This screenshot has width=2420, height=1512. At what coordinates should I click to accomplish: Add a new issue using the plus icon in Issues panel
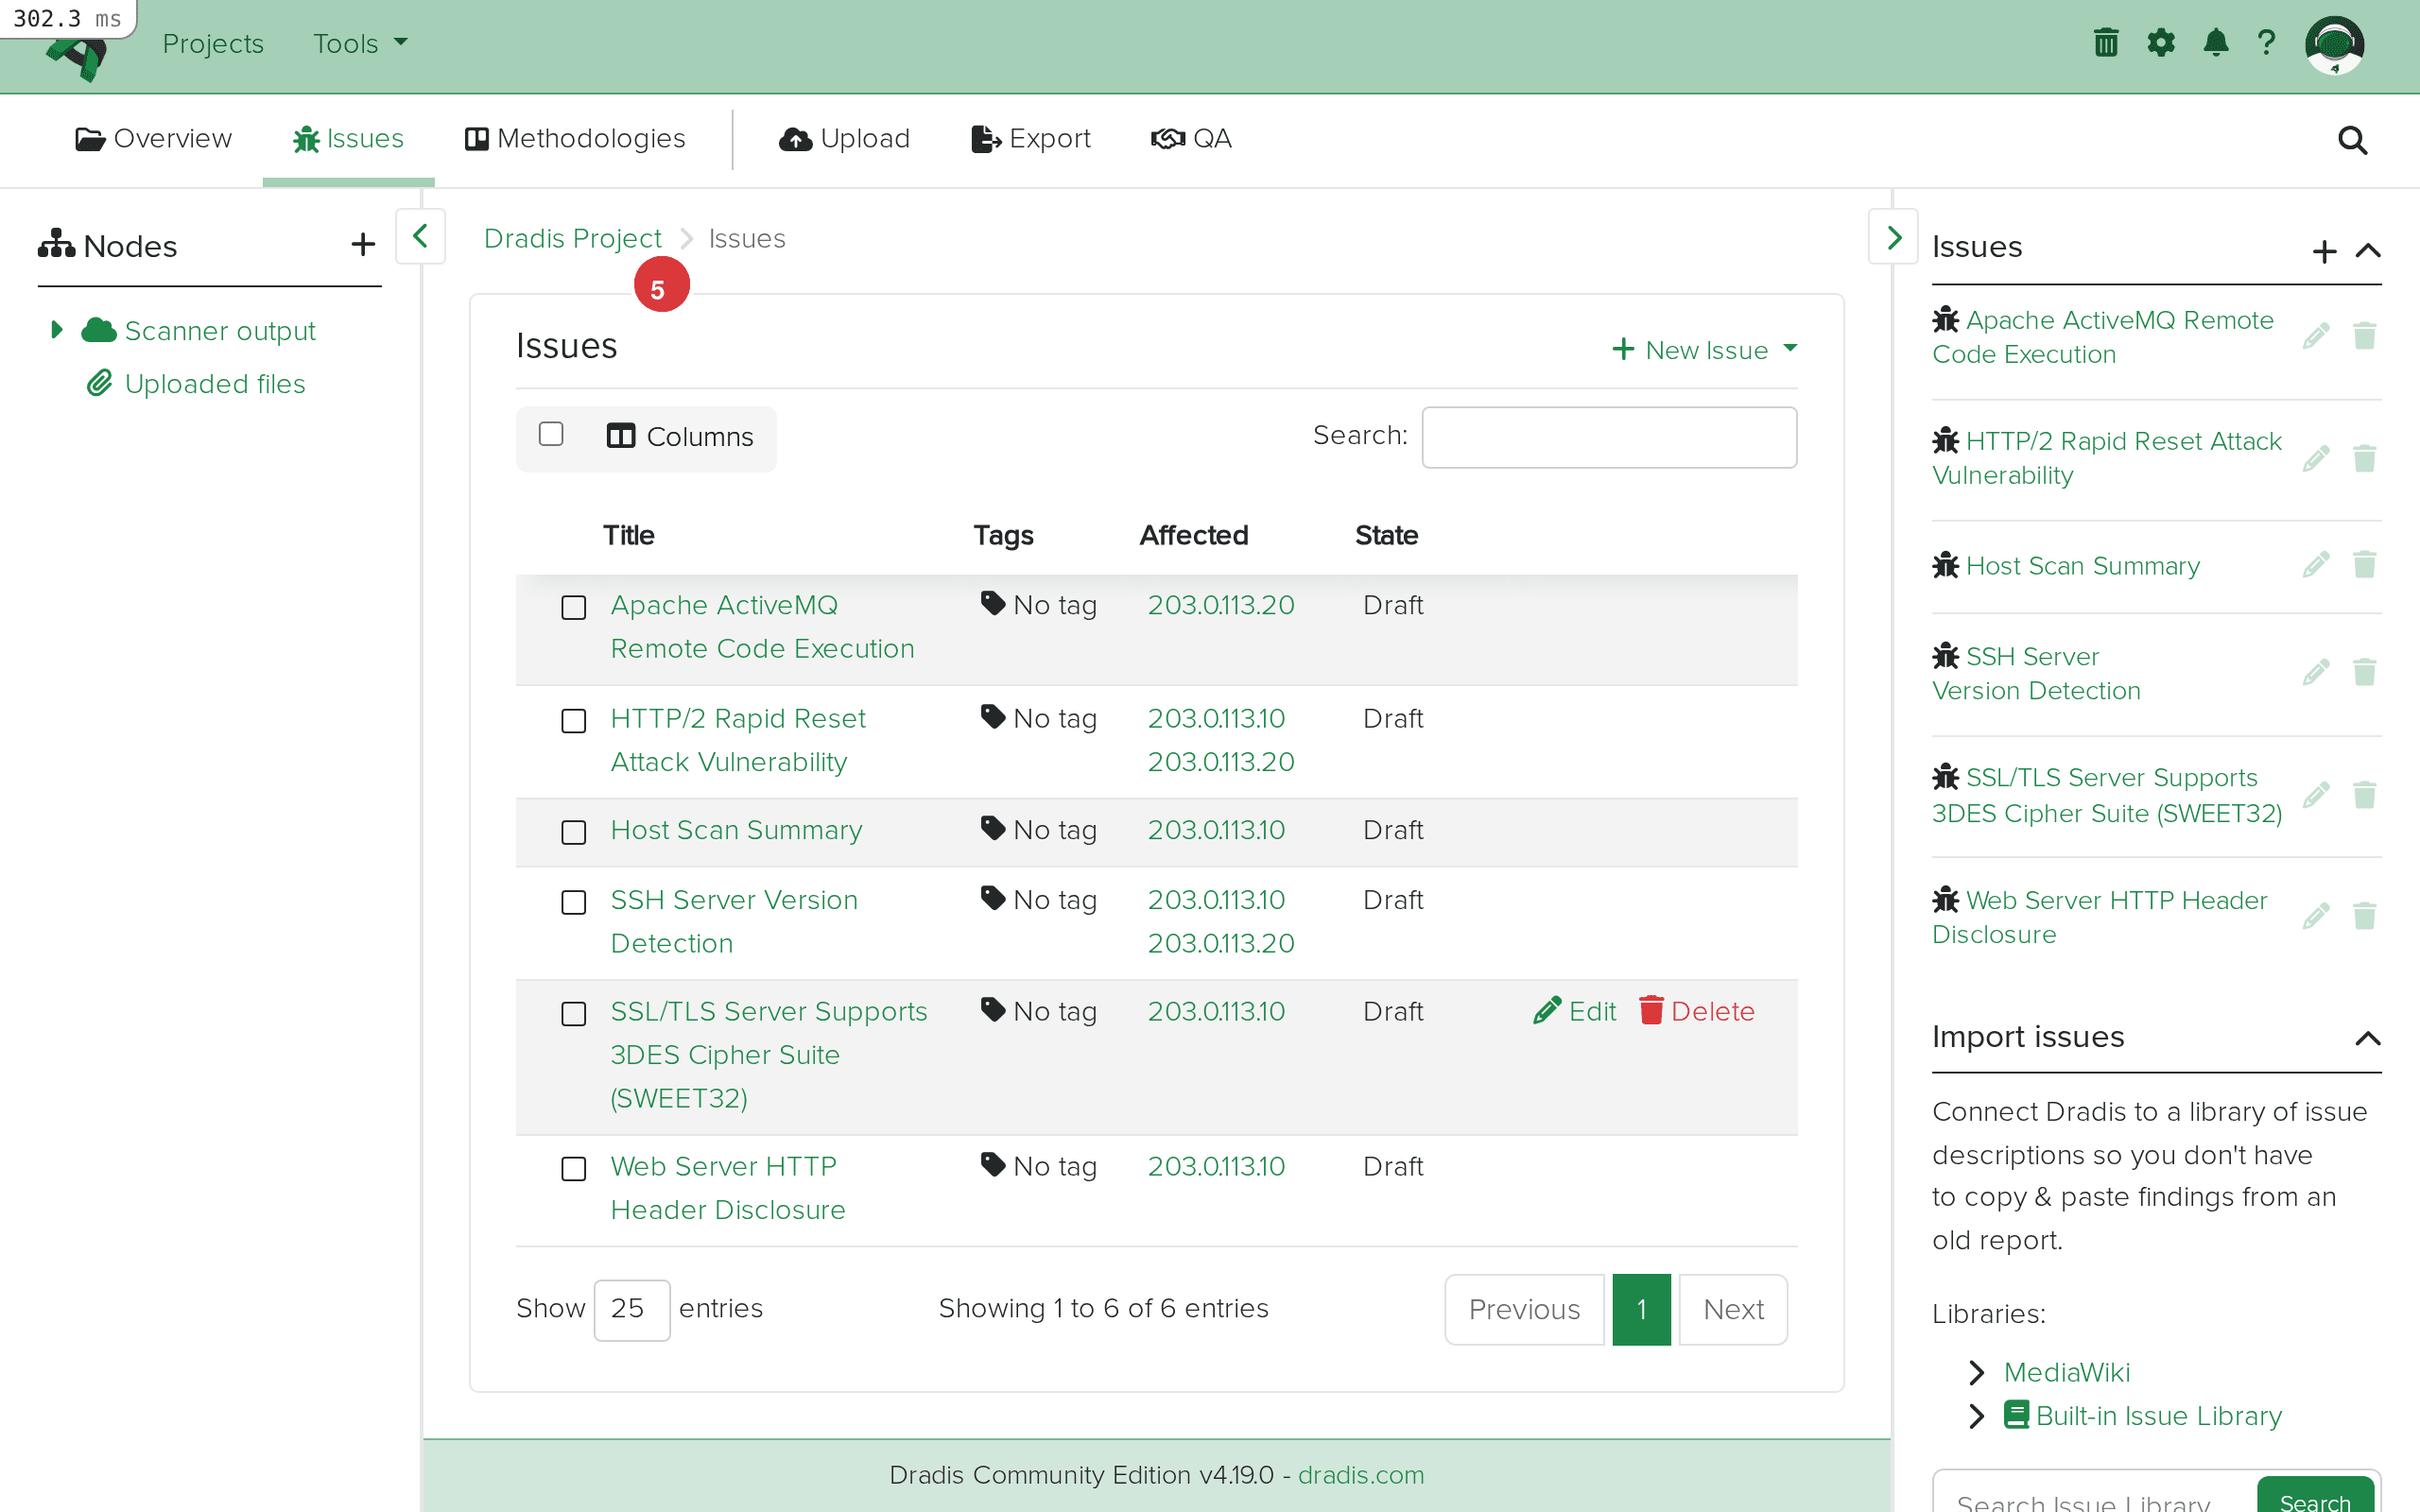(2324, 251)
